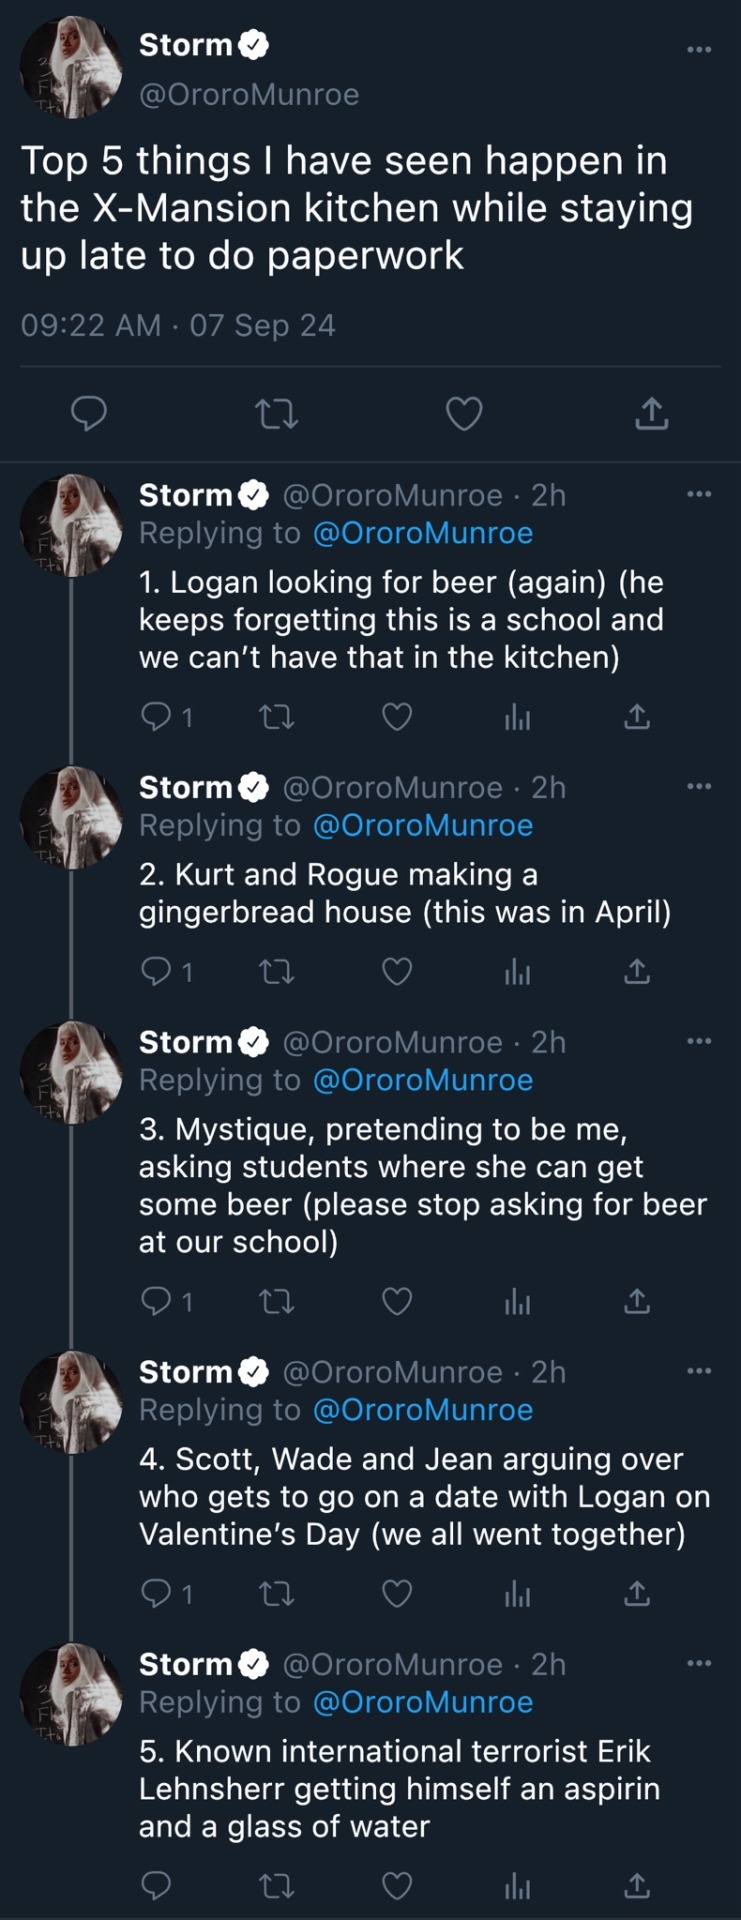Like the main Top 5 things tweet
Screen dimensions: 741x1920
[x=464, y=414]
